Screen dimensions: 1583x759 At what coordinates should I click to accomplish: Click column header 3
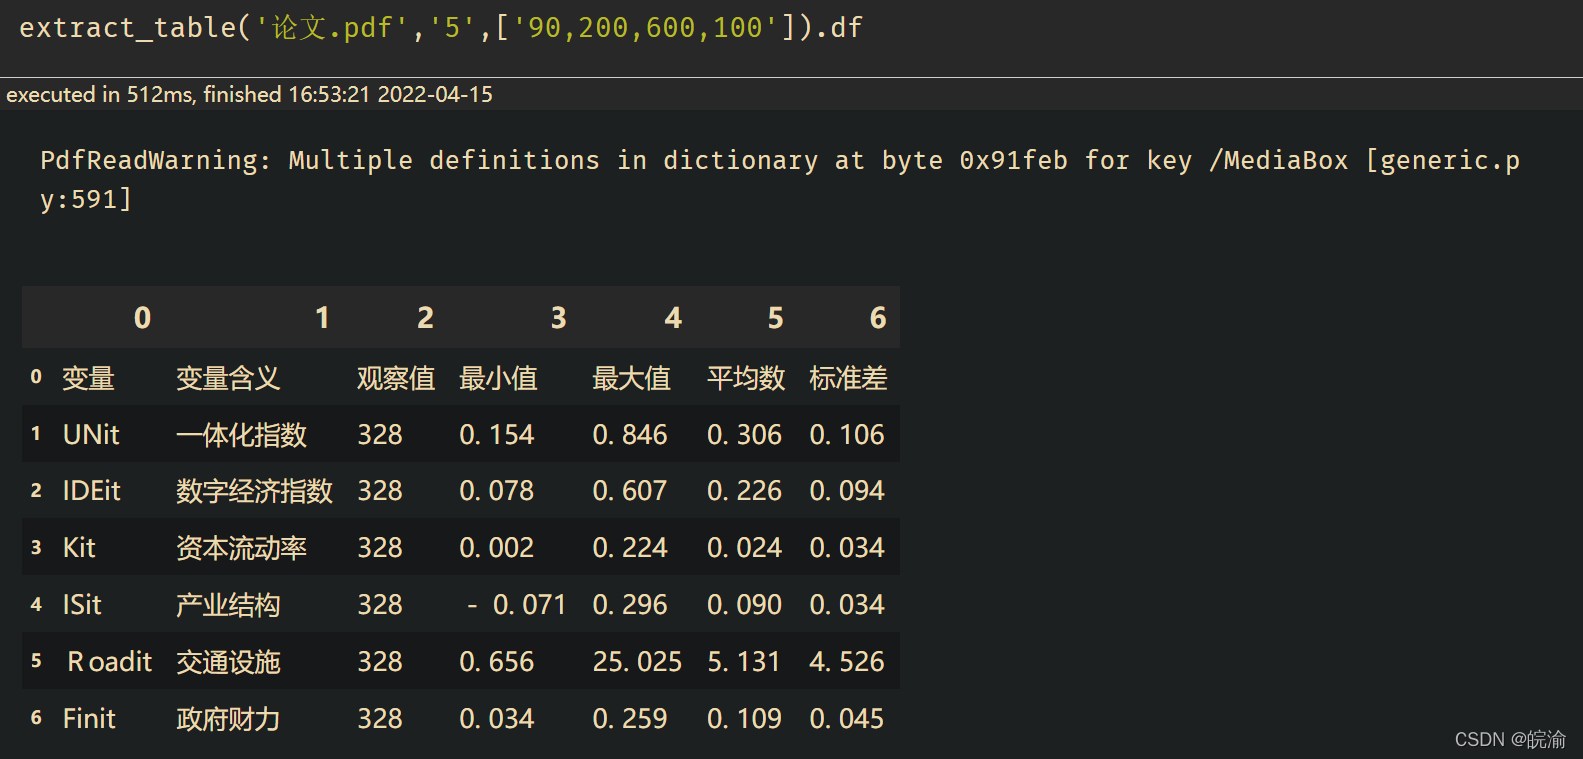click(558, 317)
